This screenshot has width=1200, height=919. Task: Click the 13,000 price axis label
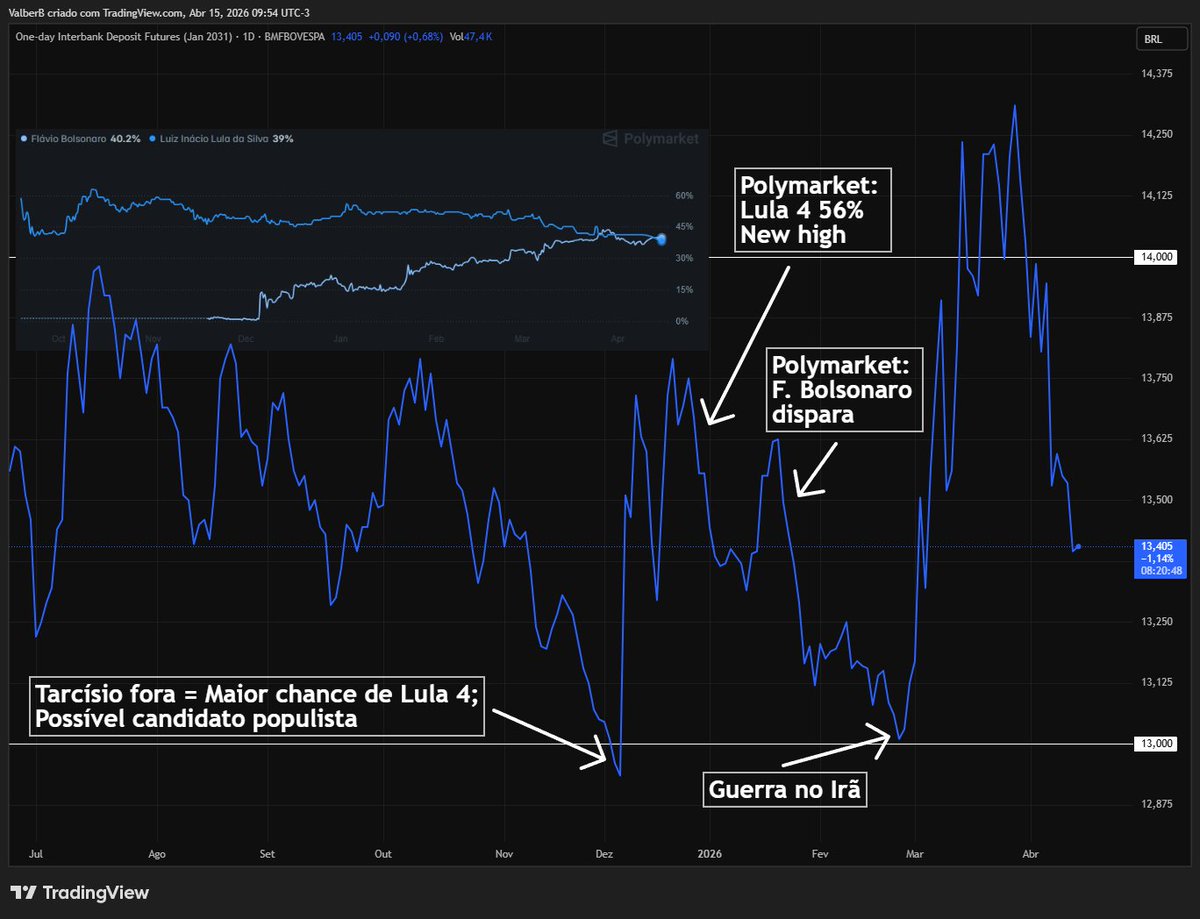1155,743
